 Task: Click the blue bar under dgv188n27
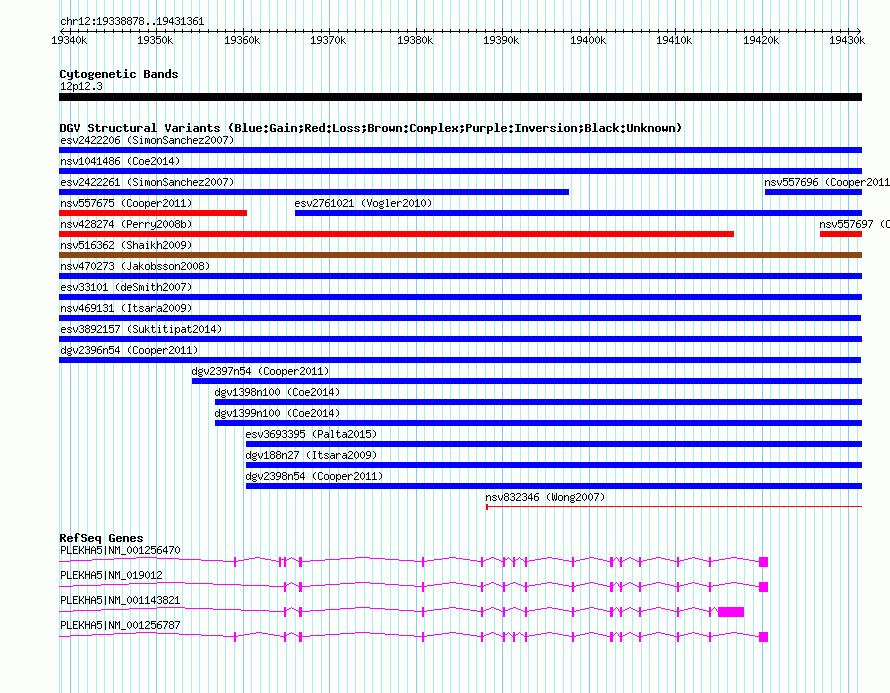tap(554, 465)
